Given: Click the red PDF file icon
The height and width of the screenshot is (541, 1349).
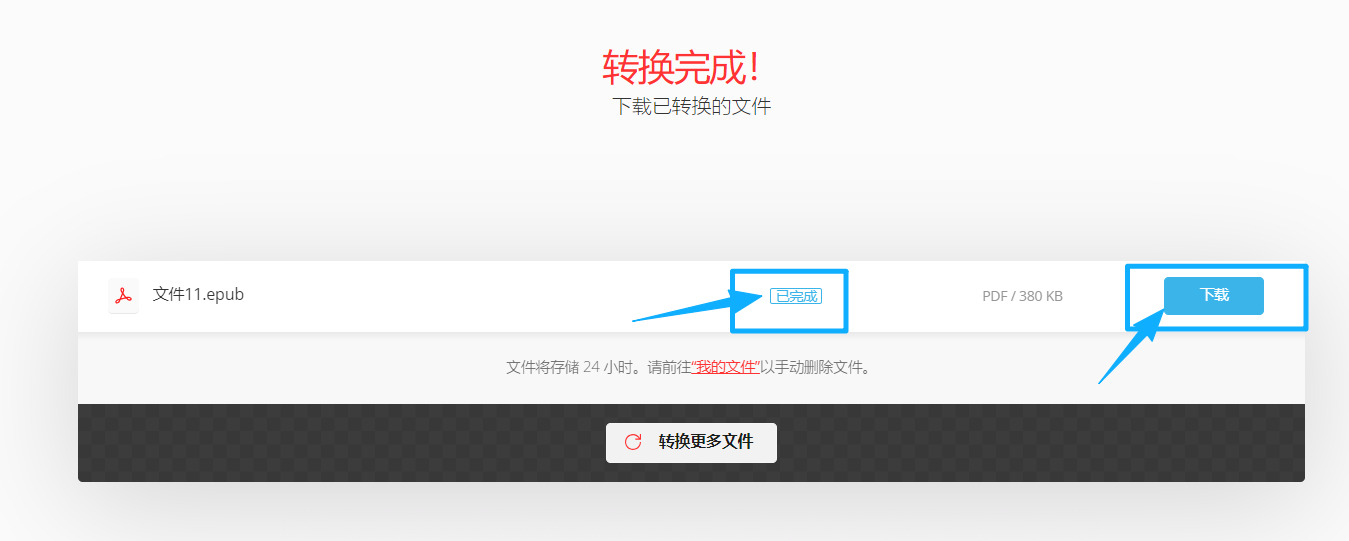Looking at the screenshot, I should [123, 296].
